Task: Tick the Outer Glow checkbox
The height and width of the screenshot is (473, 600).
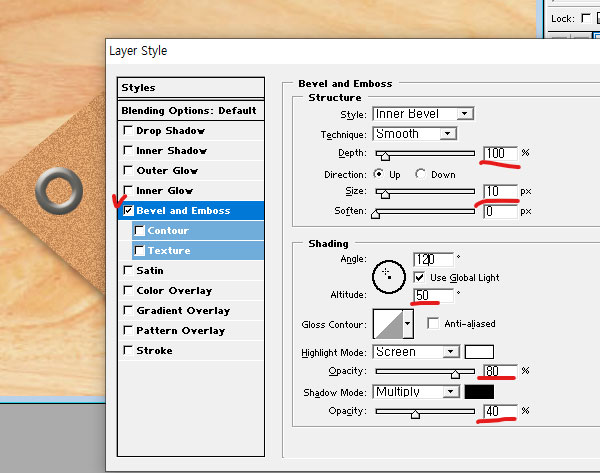Action: click(x=128, y=170)
